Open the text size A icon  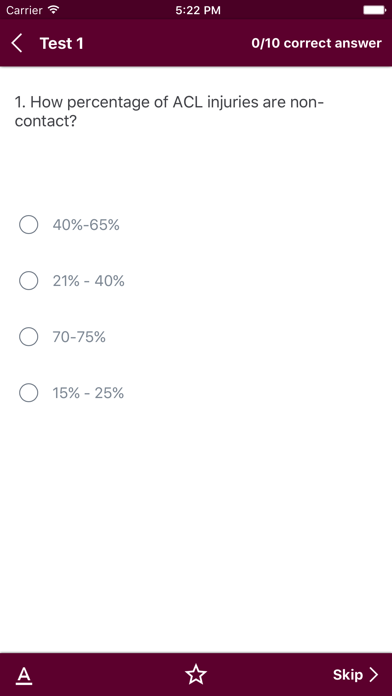[x=24, y=675]
